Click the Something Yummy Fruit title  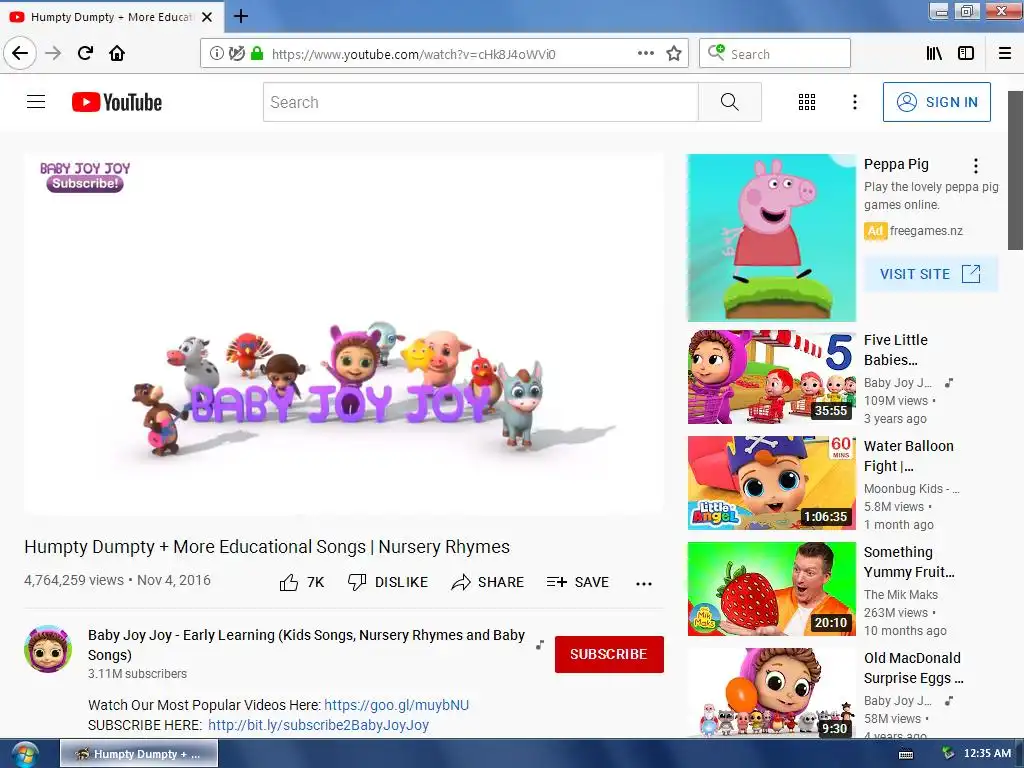pyautogui.click(x=909, y=562)
